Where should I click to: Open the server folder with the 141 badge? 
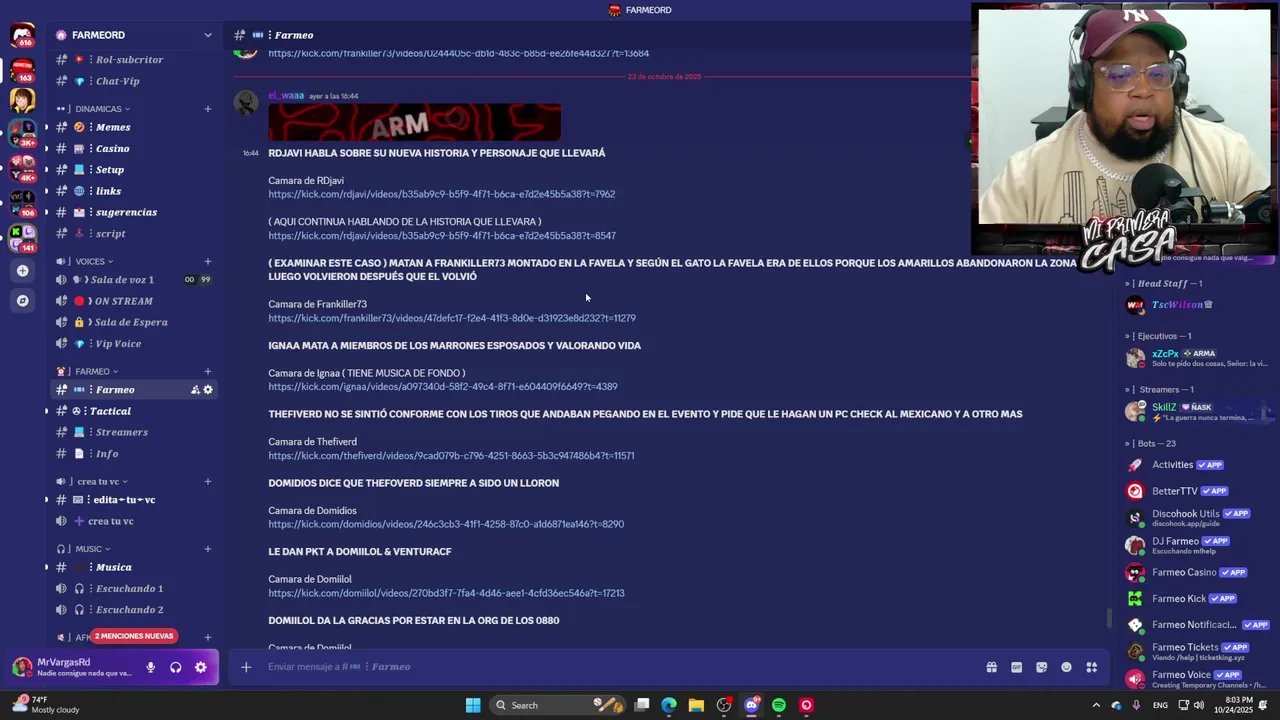22,238
